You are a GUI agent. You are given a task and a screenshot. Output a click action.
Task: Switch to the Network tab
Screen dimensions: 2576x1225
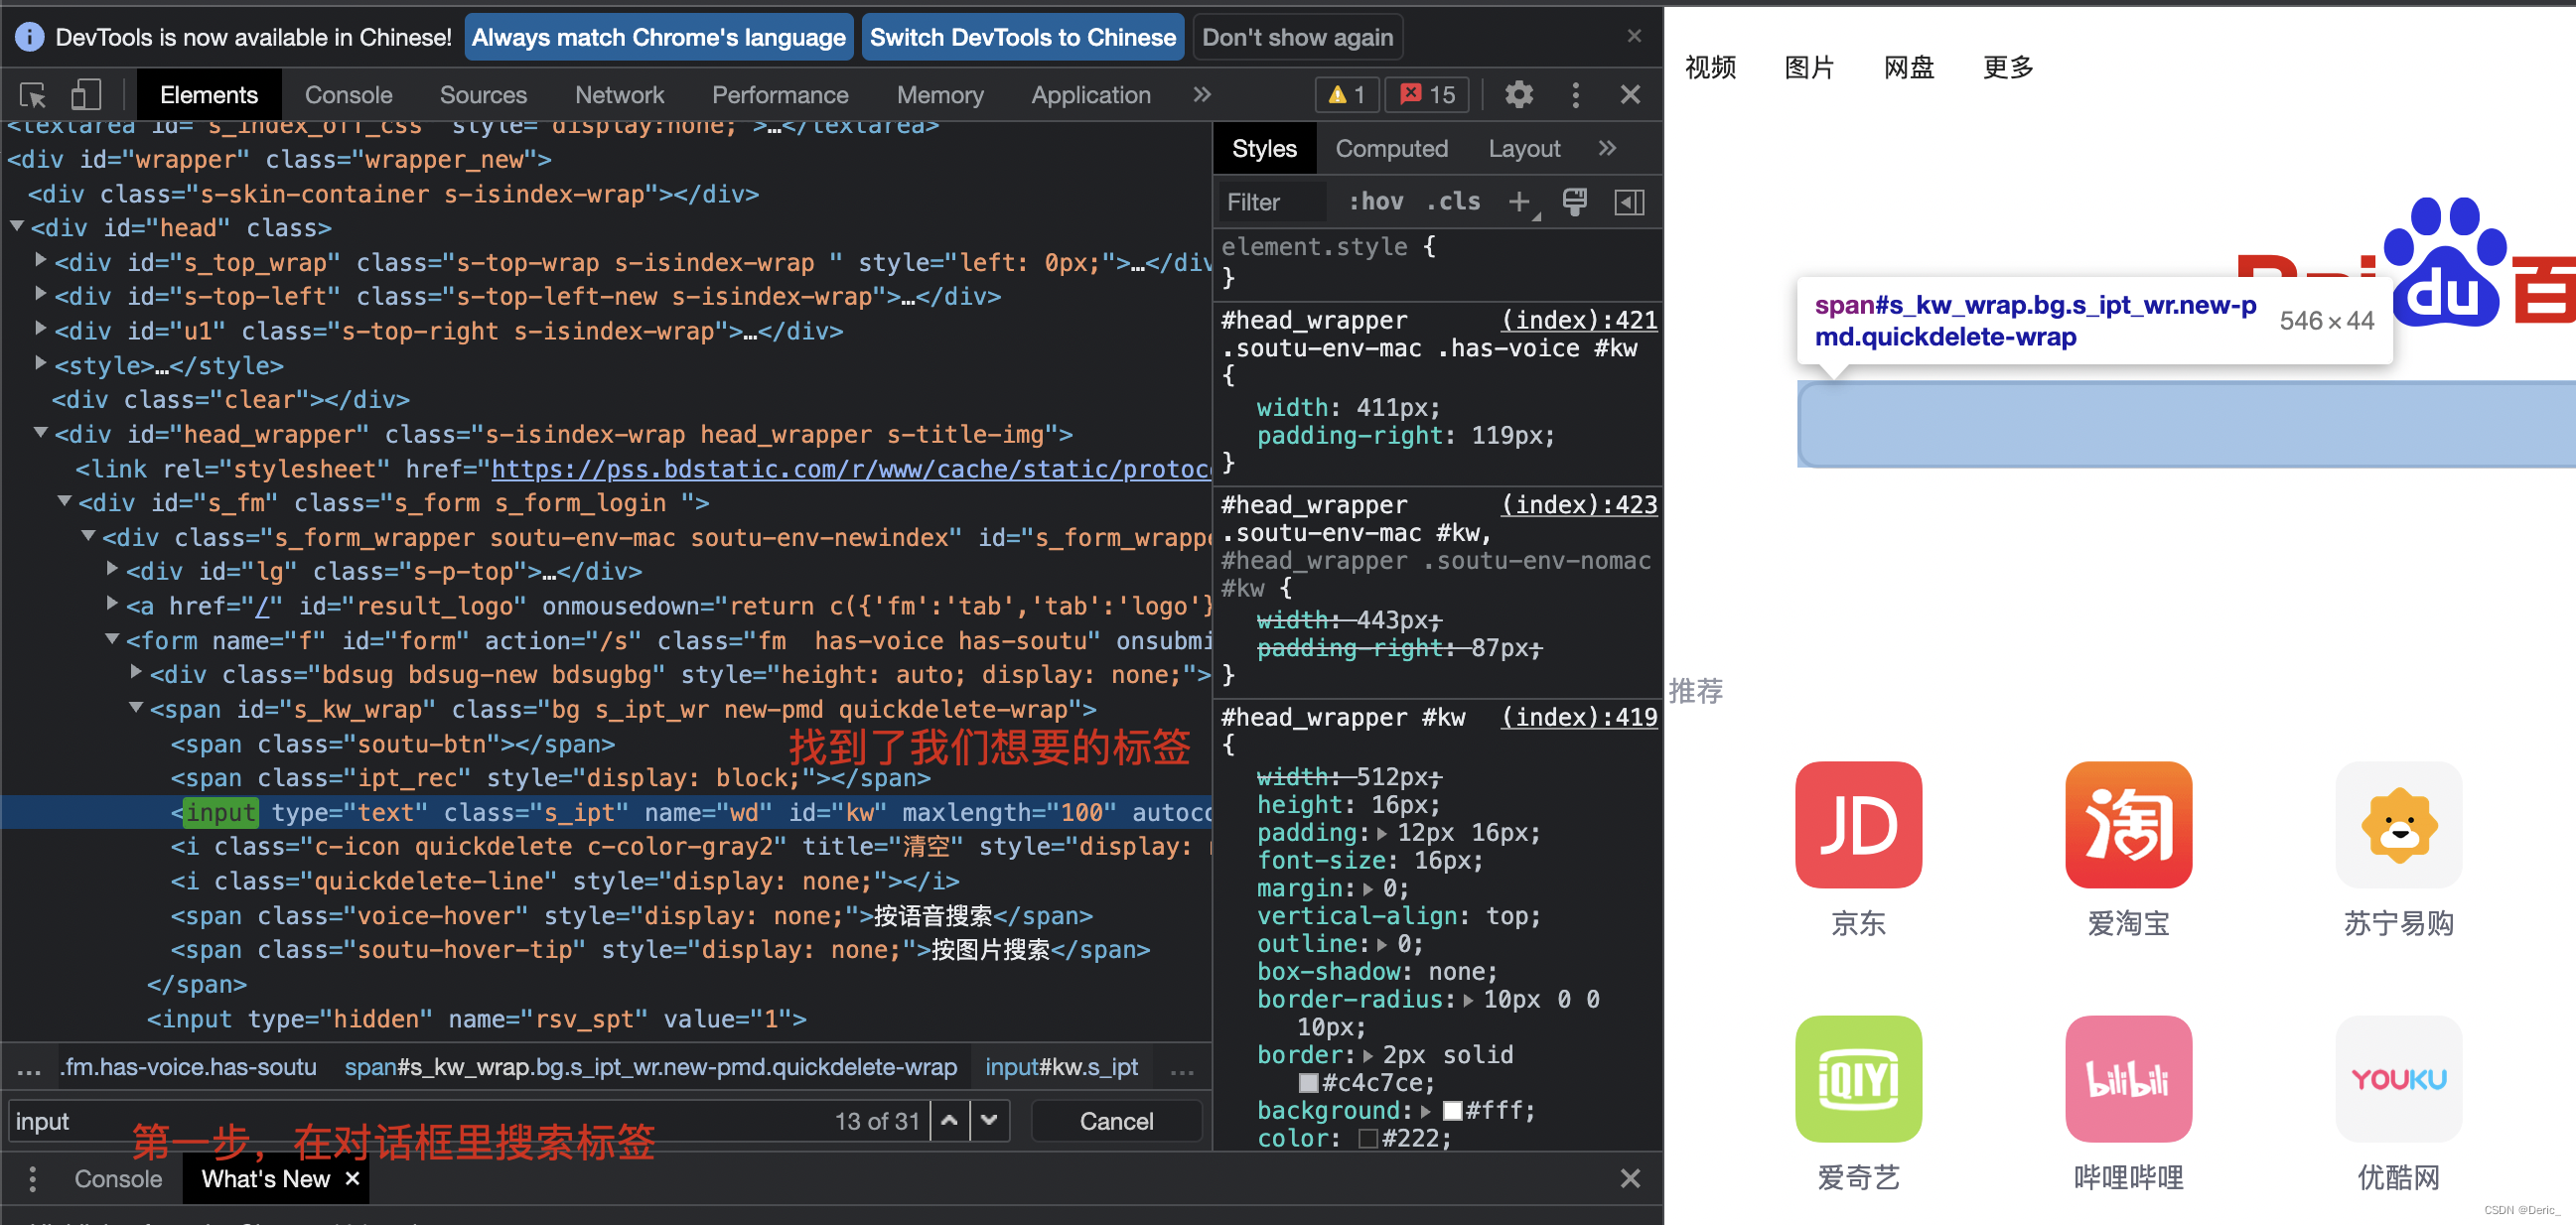pos(619,95)
